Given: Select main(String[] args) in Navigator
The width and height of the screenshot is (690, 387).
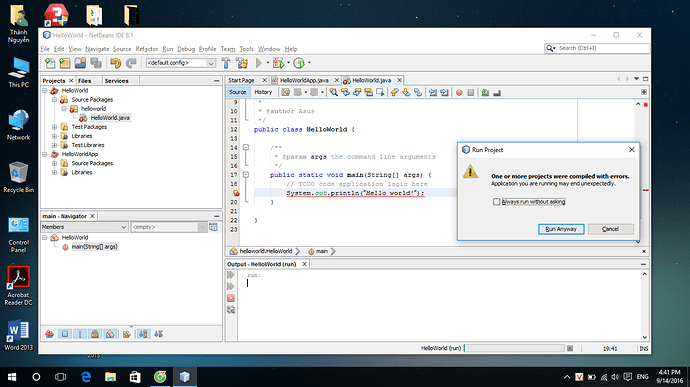Looking at the screenshot, I should [95, 247].
